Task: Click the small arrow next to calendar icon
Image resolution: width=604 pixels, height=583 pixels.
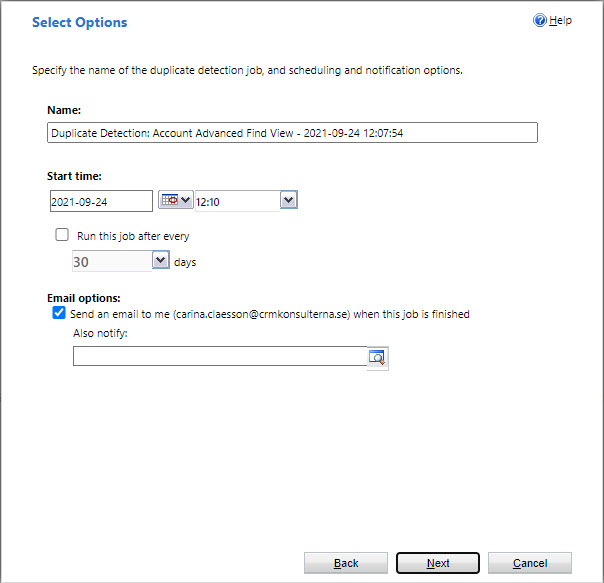Action: [185, 201]
